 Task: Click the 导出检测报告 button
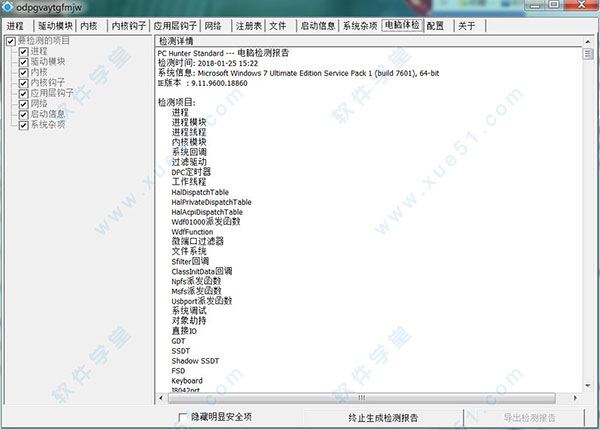pos(542,417)
